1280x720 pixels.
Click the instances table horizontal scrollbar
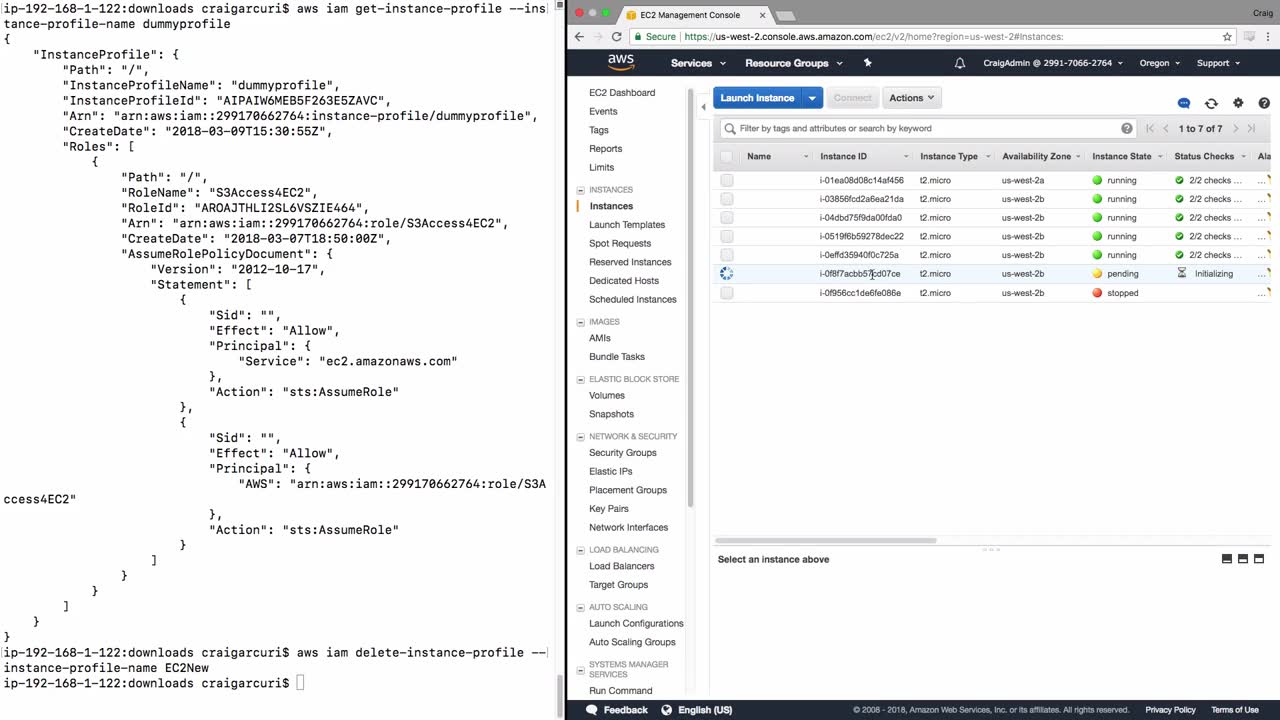tap(826, 541)
